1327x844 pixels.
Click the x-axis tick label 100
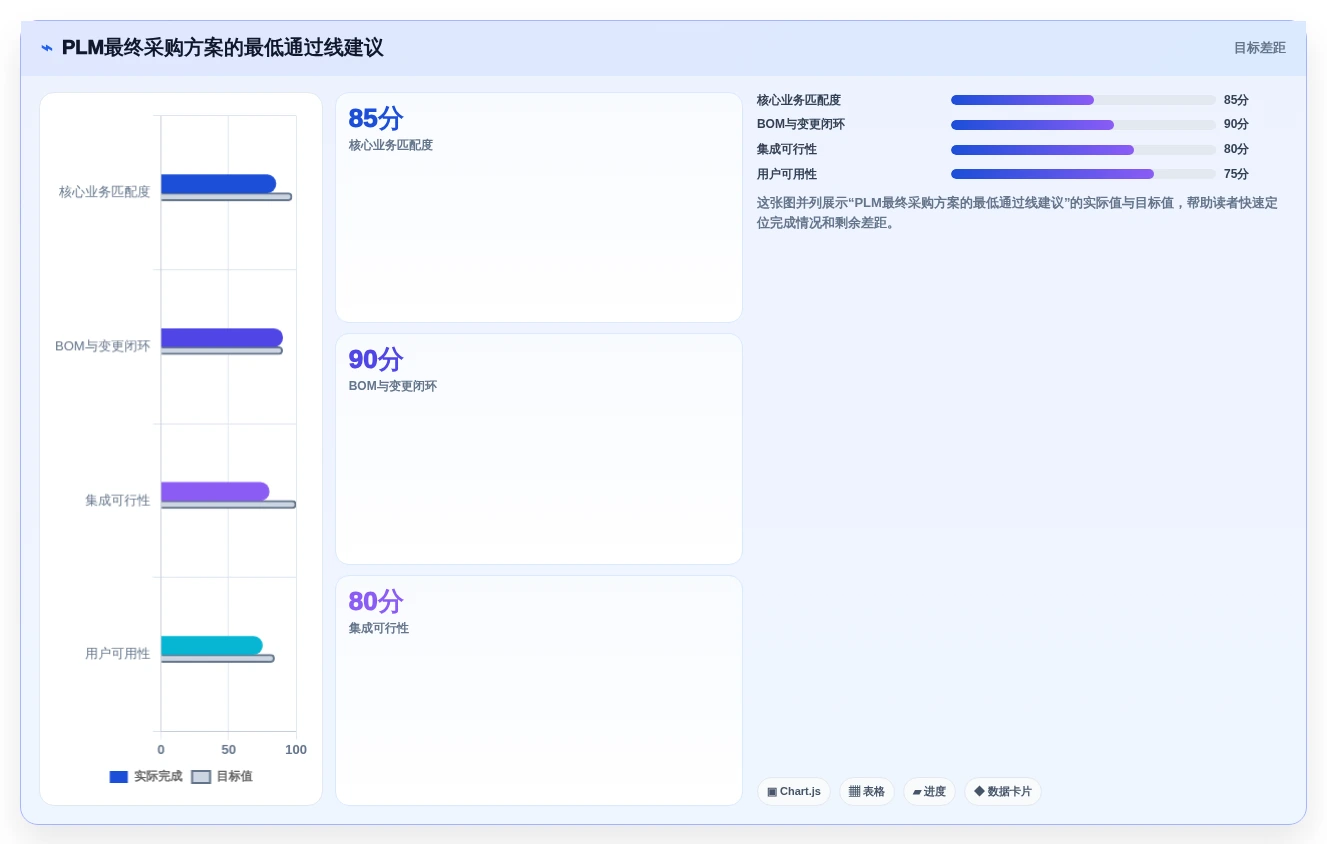[x=296, y=750]
